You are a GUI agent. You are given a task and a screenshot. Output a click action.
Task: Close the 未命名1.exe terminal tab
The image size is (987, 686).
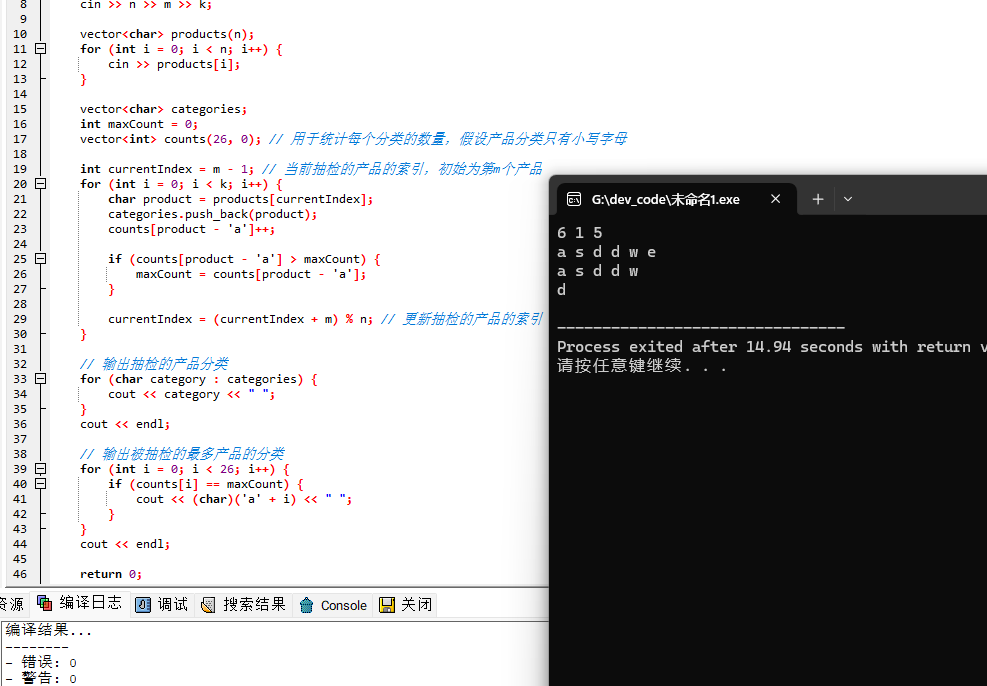click(776, 199)
